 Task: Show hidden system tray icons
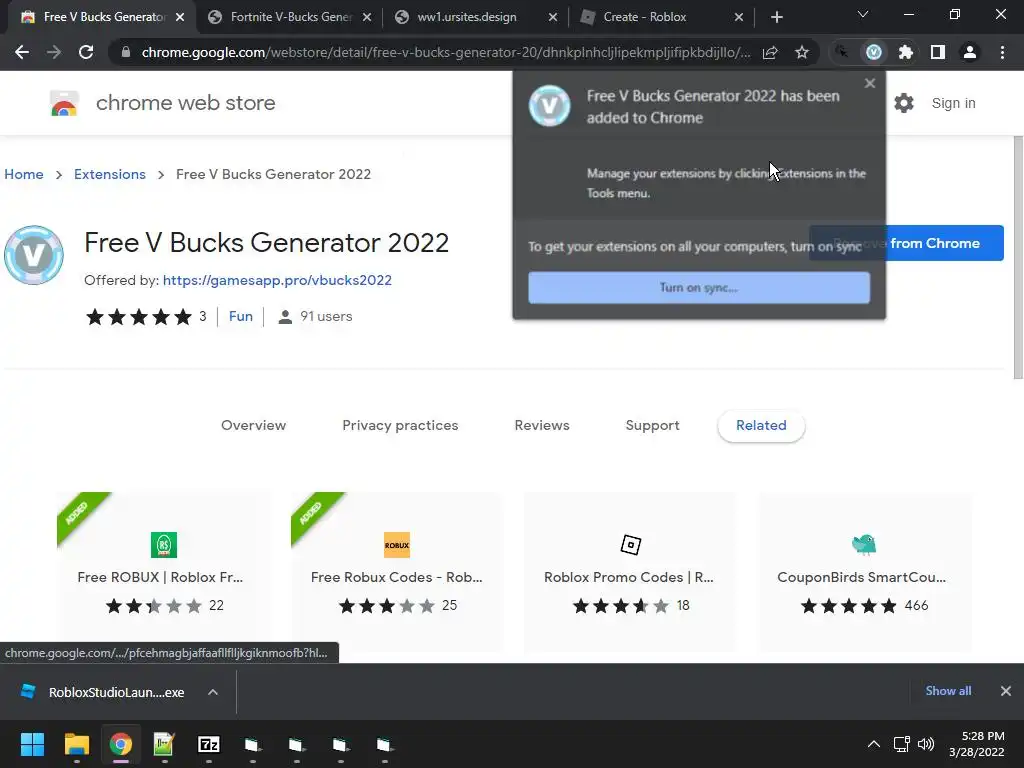(x=873, y=744)
